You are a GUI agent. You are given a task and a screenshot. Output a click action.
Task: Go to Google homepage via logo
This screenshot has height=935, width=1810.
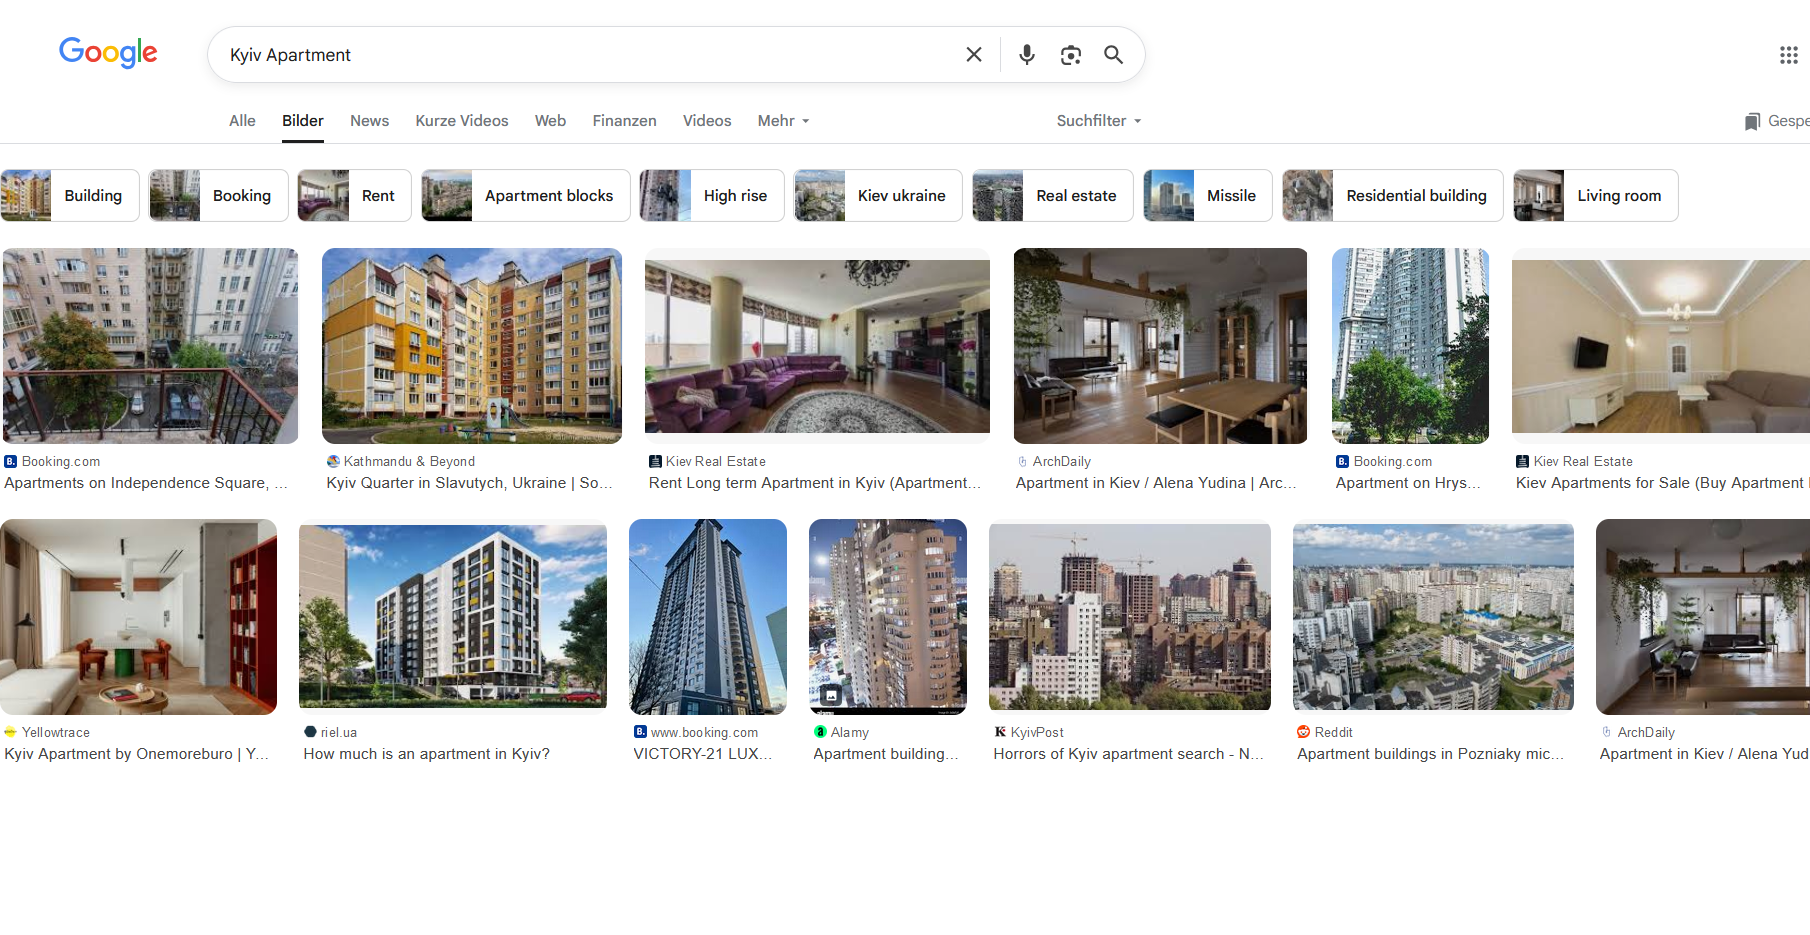pos(108,53)
